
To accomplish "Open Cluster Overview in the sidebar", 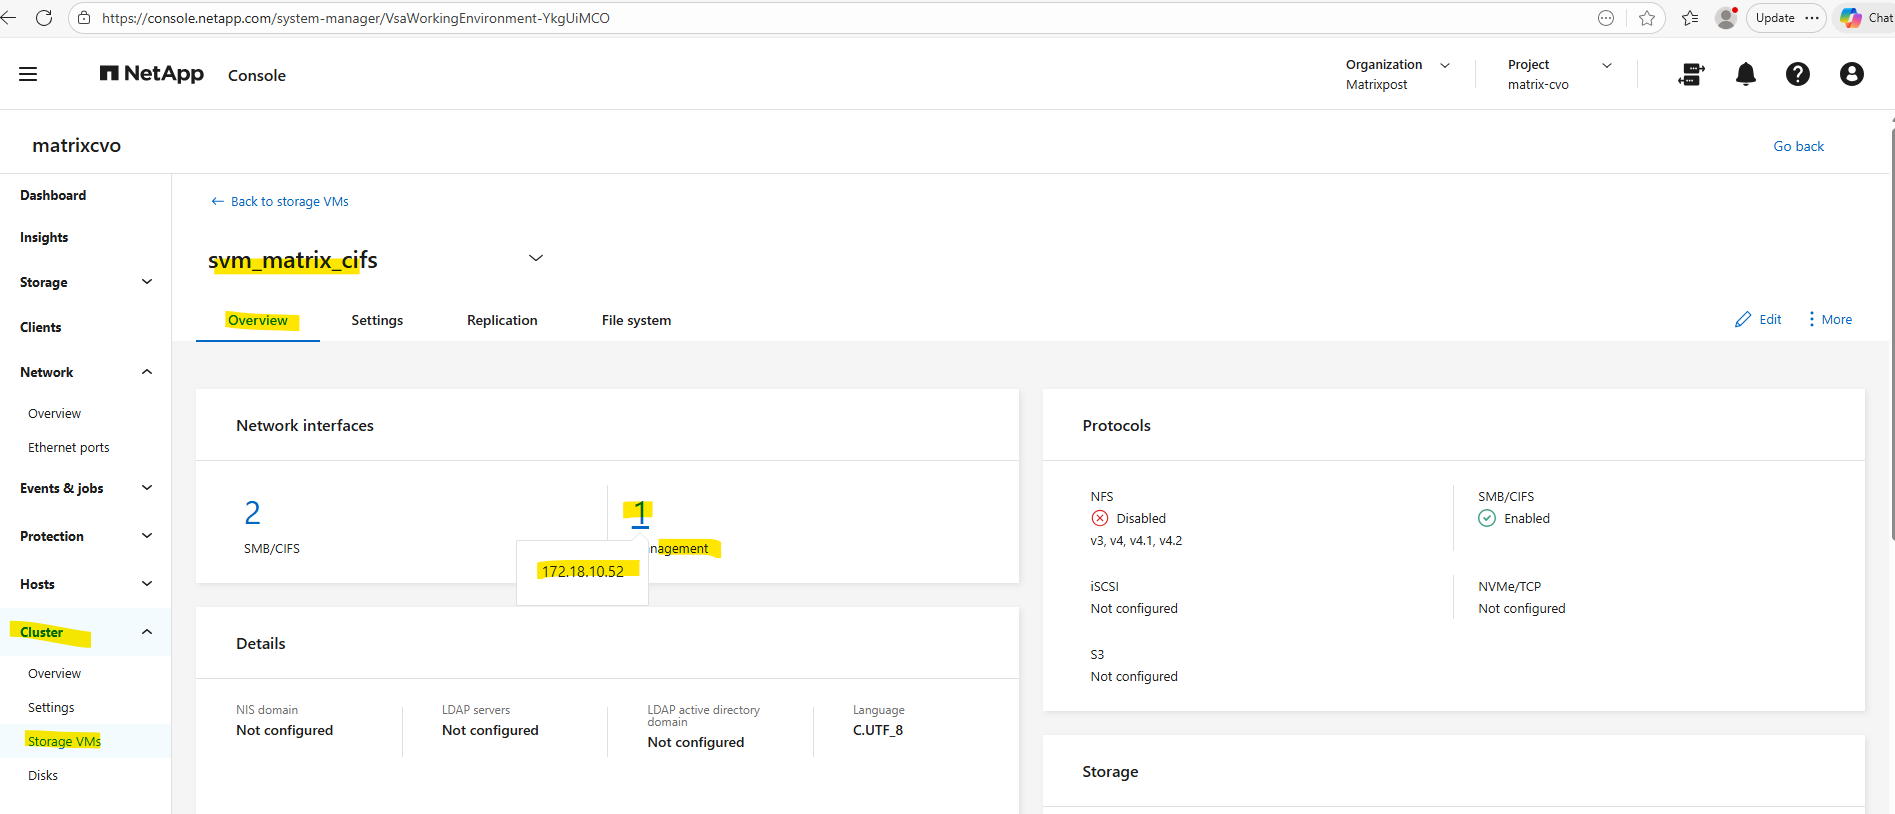I will pyautogui.click(x=54, y=673).
